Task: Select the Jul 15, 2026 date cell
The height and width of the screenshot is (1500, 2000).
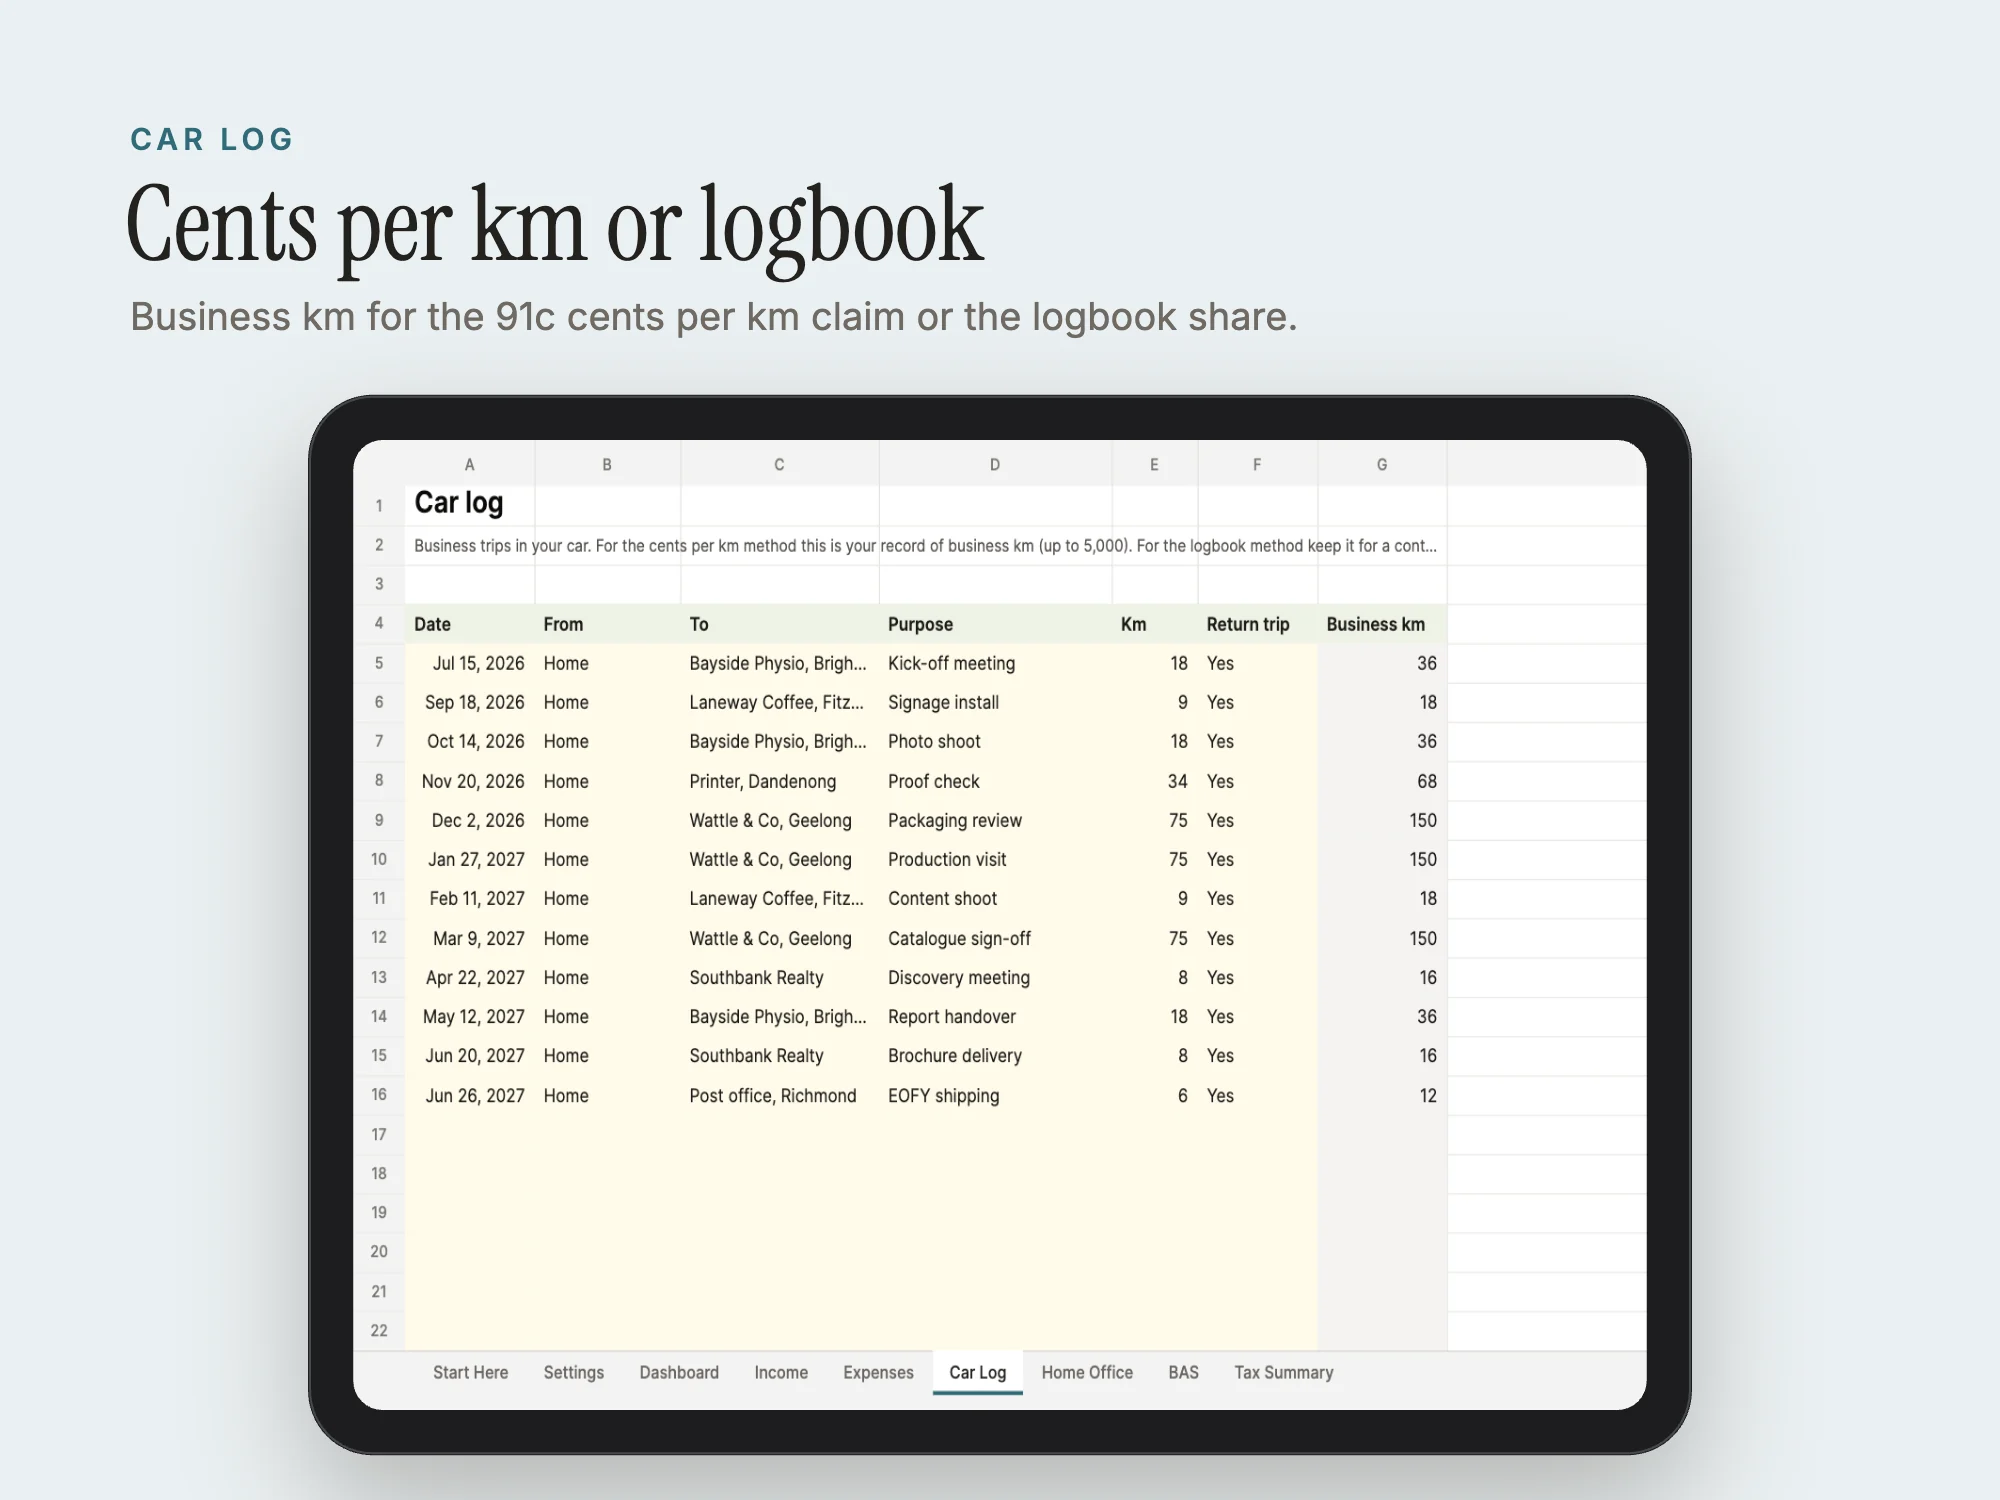Action: (470, 663)
